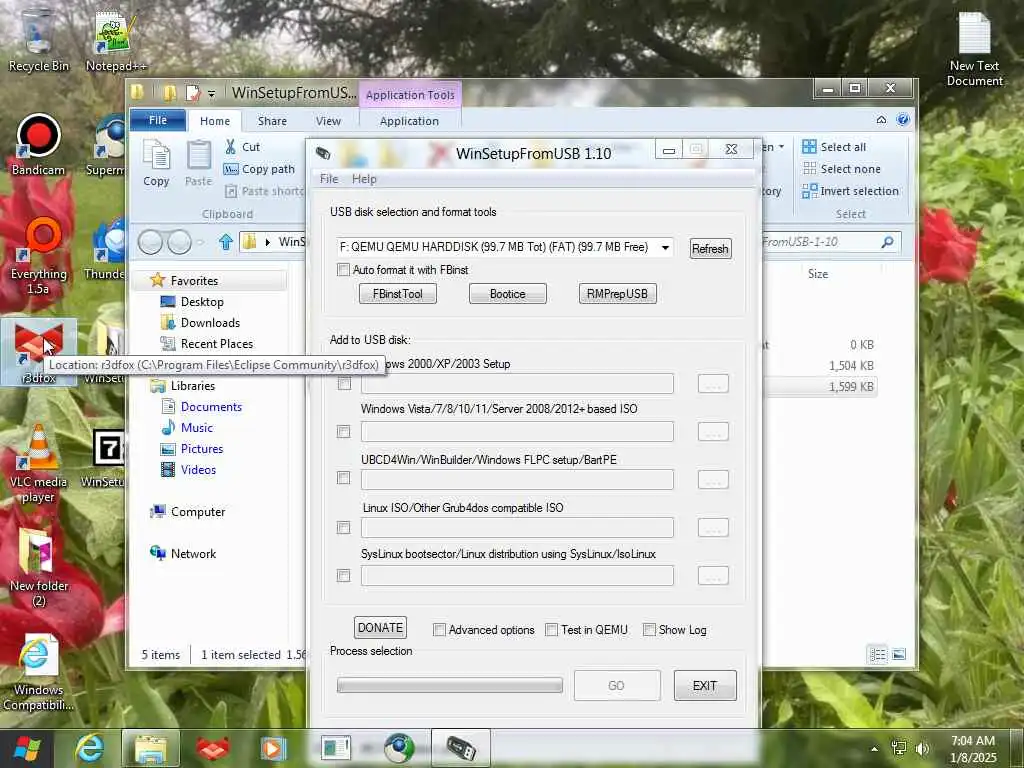This screenshot has width=1024, height=768.
Task: Click the Paste icon in Explorer ribbon
Action: (x=199, y=164)
